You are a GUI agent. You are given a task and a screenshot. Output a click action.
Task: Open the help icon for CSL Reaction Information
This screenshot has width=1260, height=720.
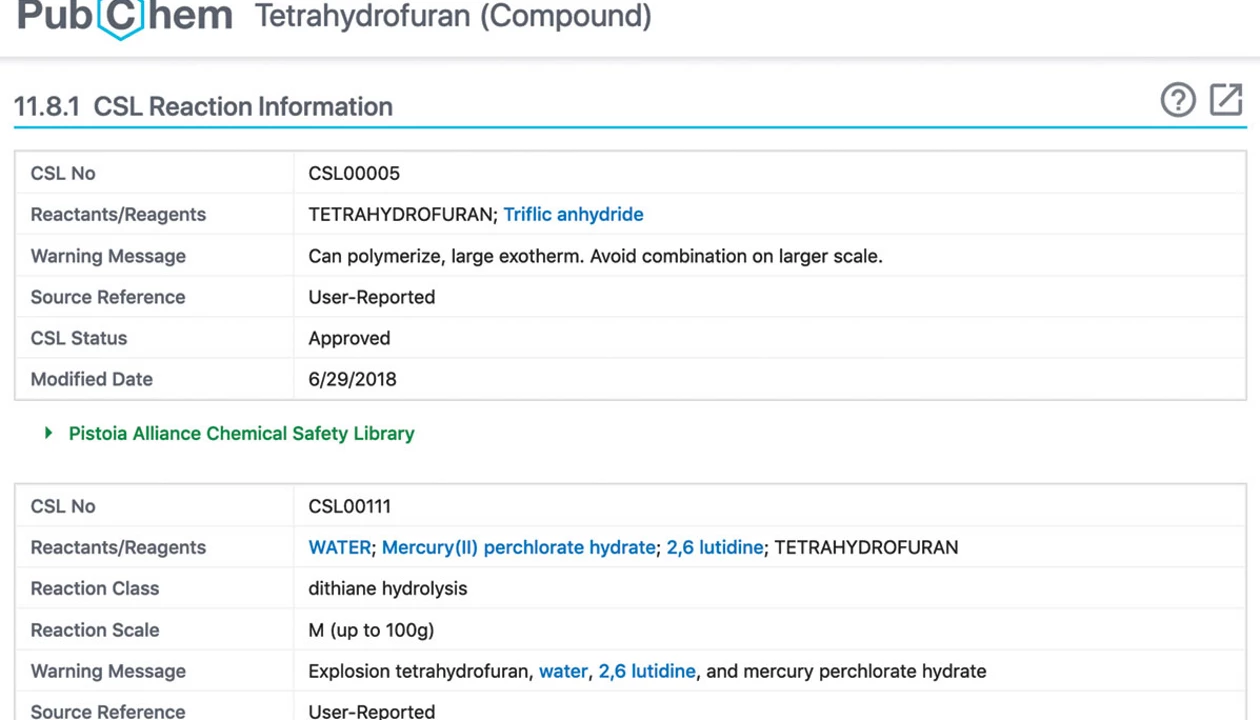[1178, 100]
